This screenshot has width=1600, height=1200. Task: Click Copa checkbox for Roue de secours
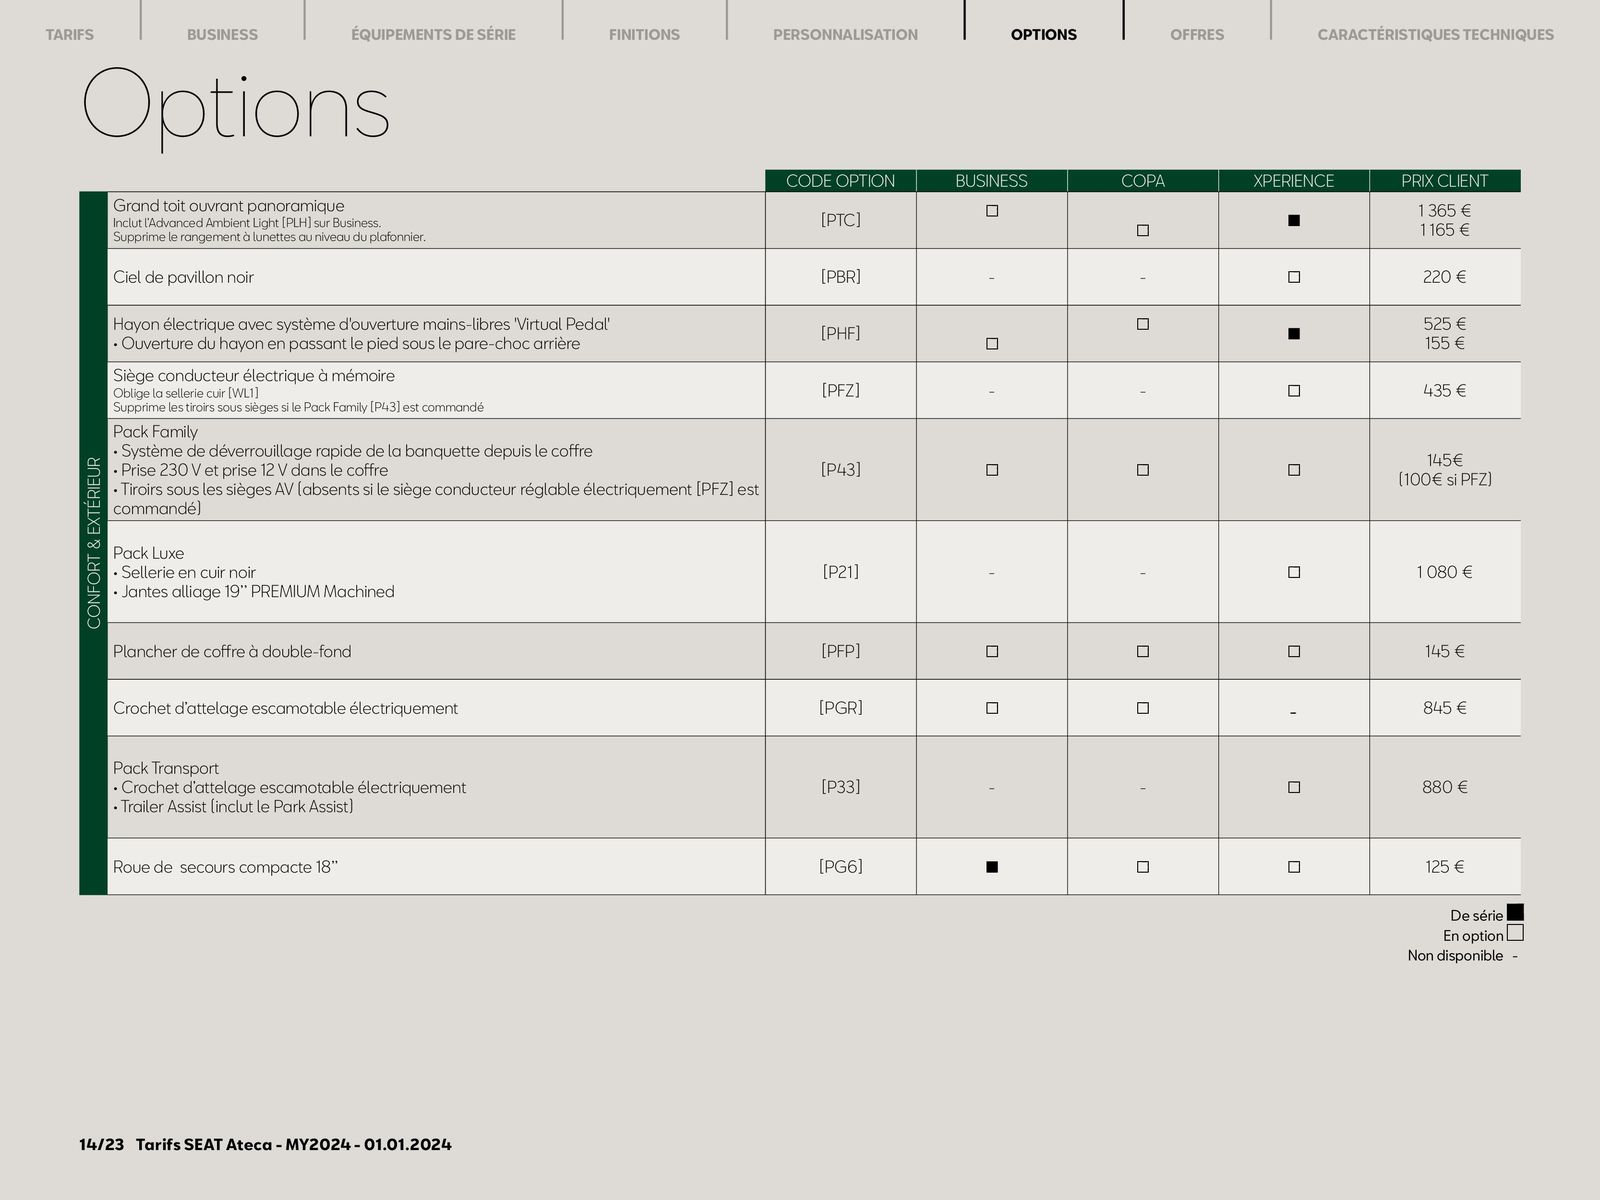click(x=1143, y=867)
